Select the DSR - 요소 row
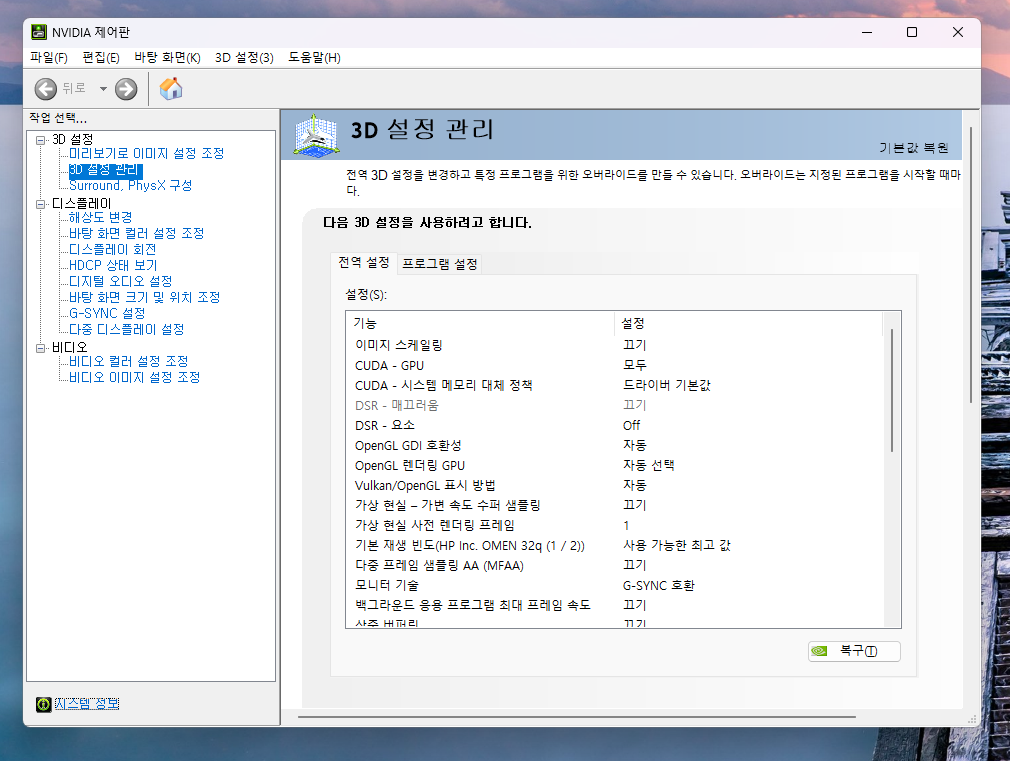Screen dimensions: 1010x761 click(615, 425)
